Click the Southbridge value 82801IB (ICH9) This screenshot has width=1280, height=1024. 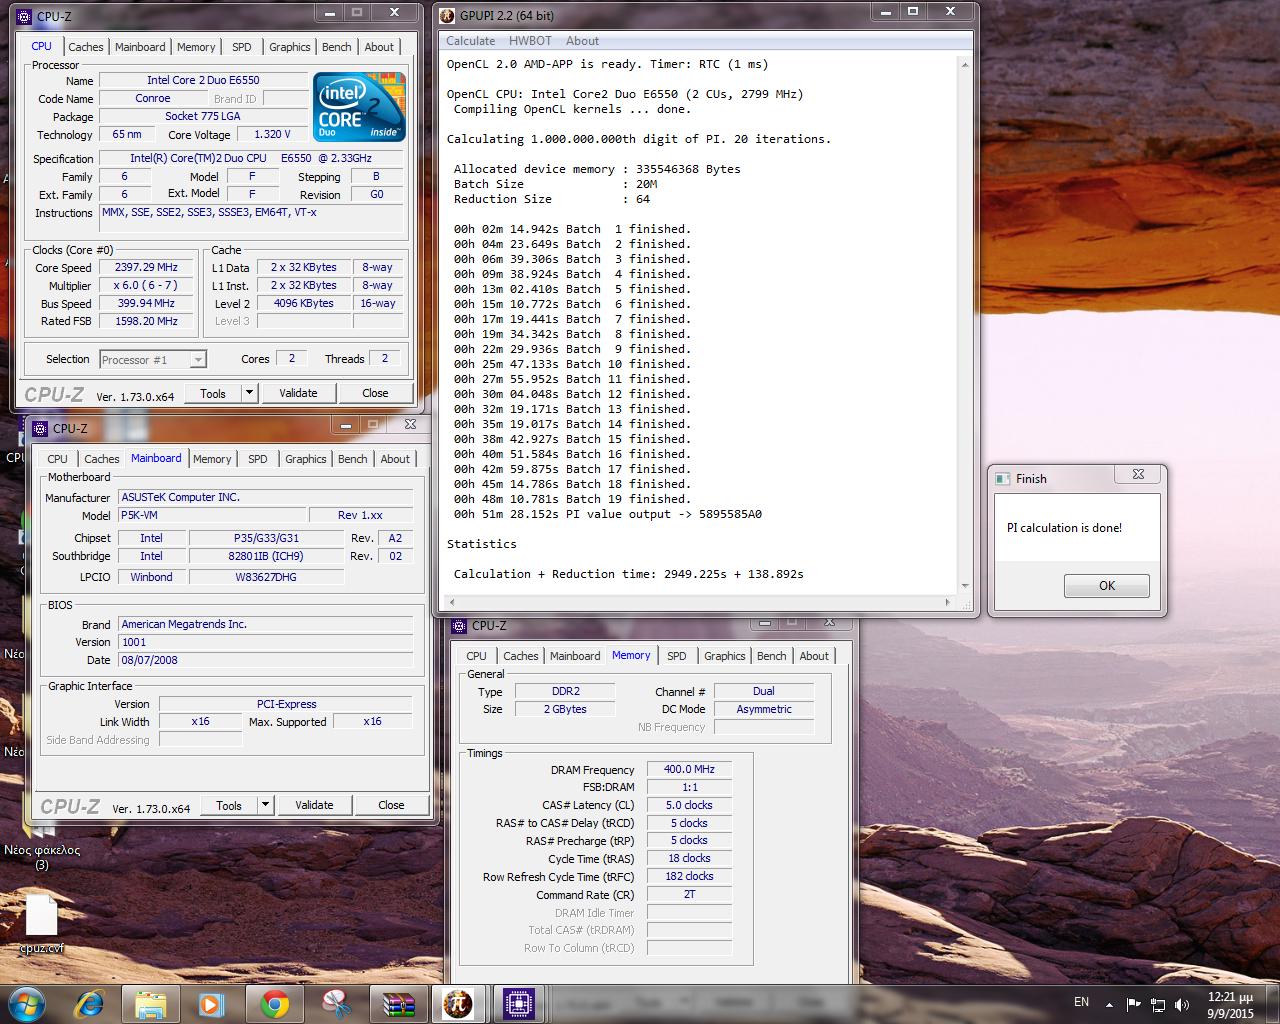point(266,556)
